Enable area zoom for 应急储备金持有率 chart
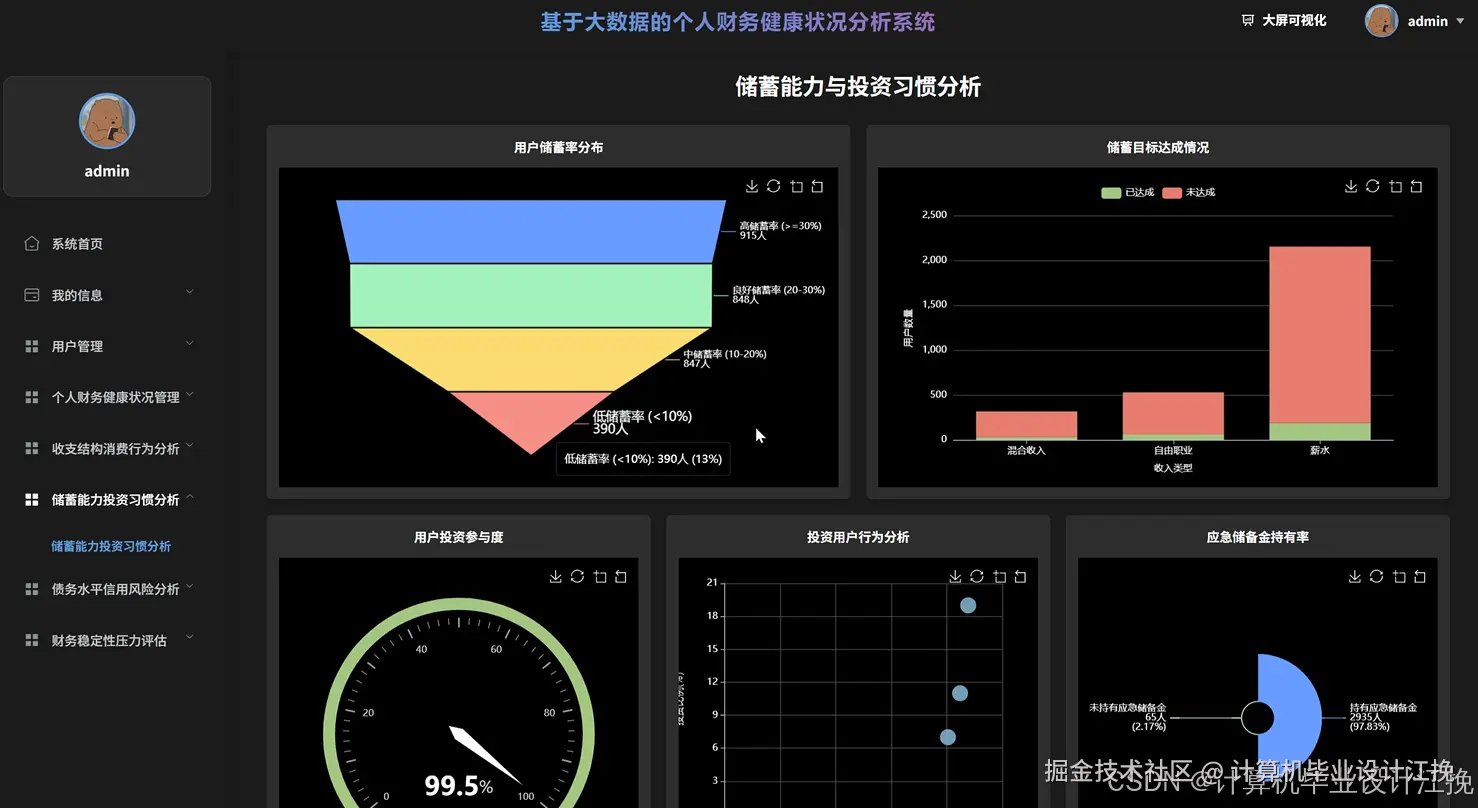This screenshot has width=1478, height=808. pyautogui.click(x=1399, y=577)
